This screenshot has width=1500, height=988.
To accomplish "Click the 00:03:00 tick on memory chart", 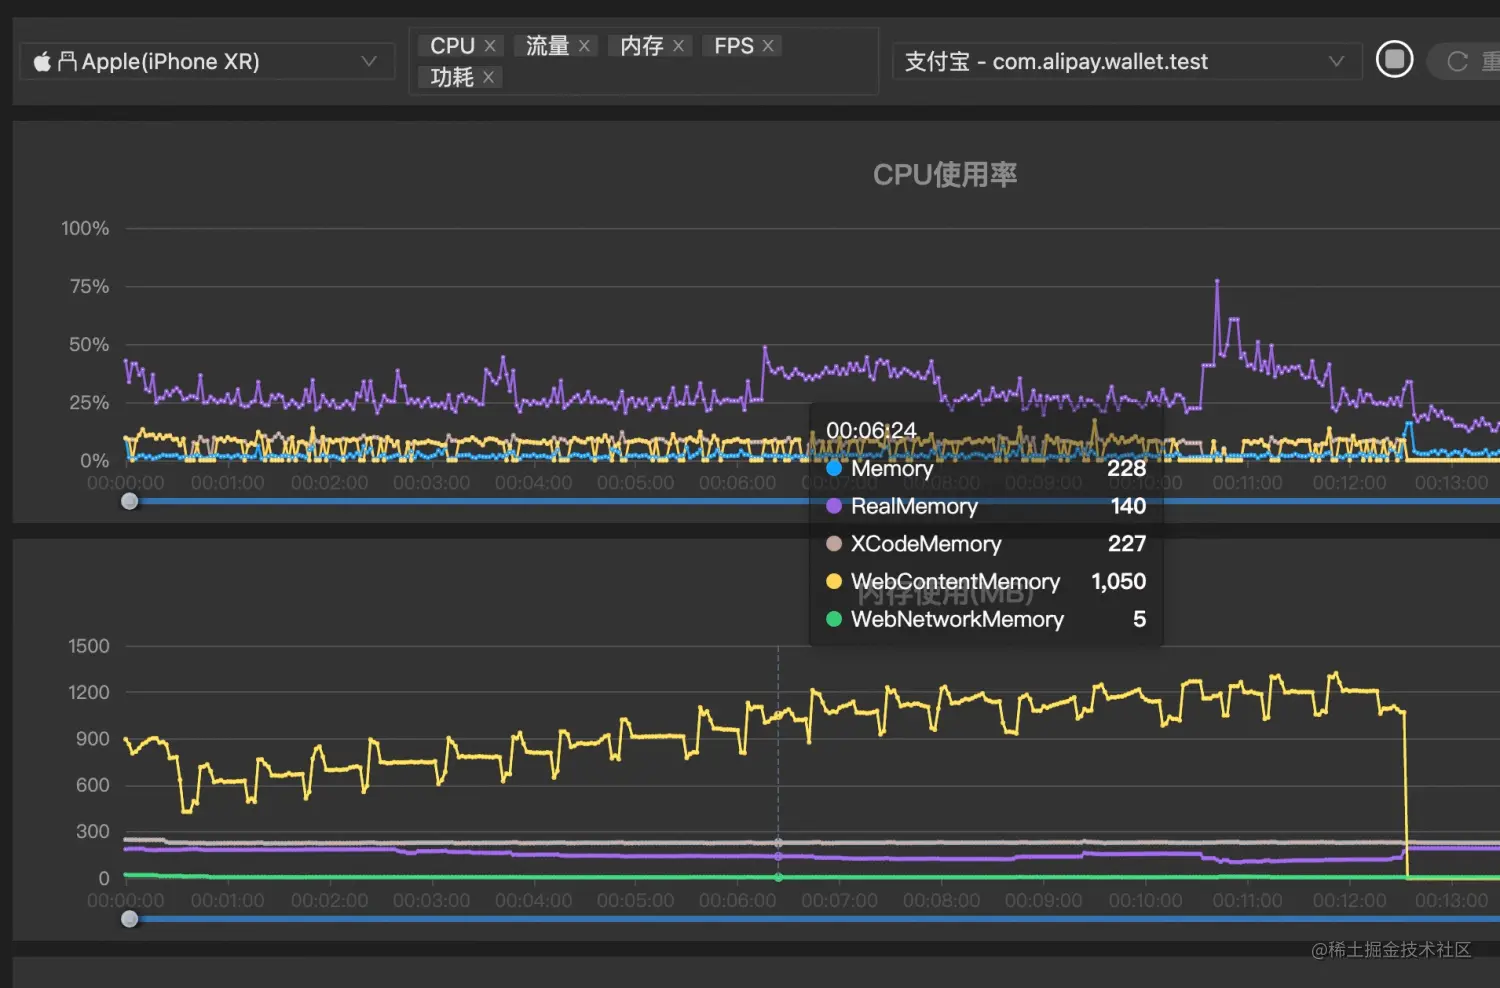I will click(431, 901).
